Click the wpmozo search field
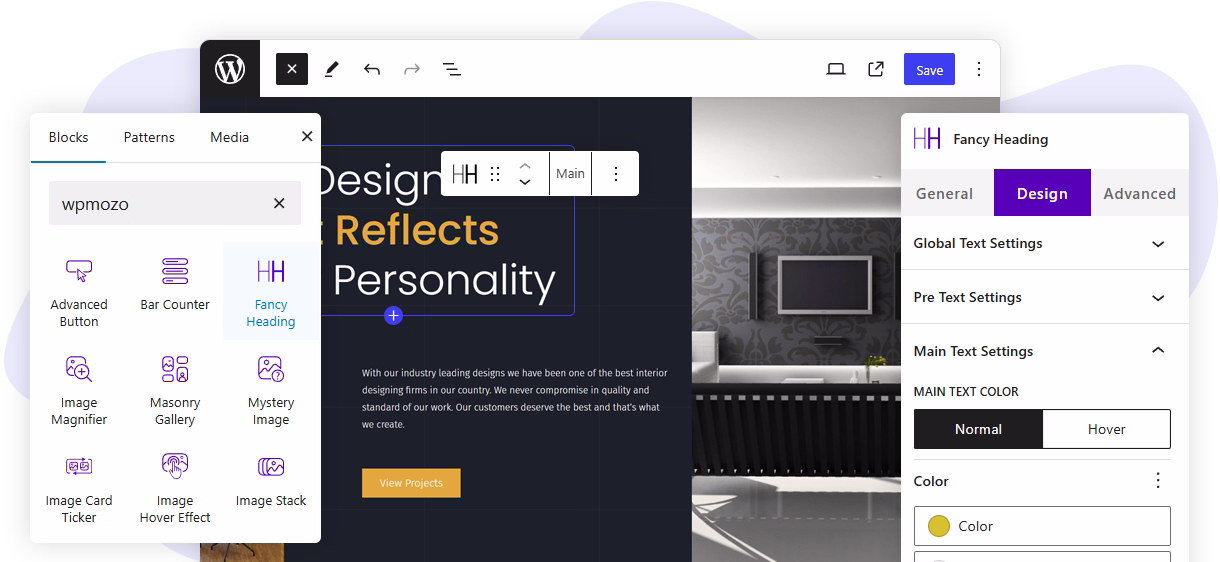The image size is (1220, 562). [160, 204]
